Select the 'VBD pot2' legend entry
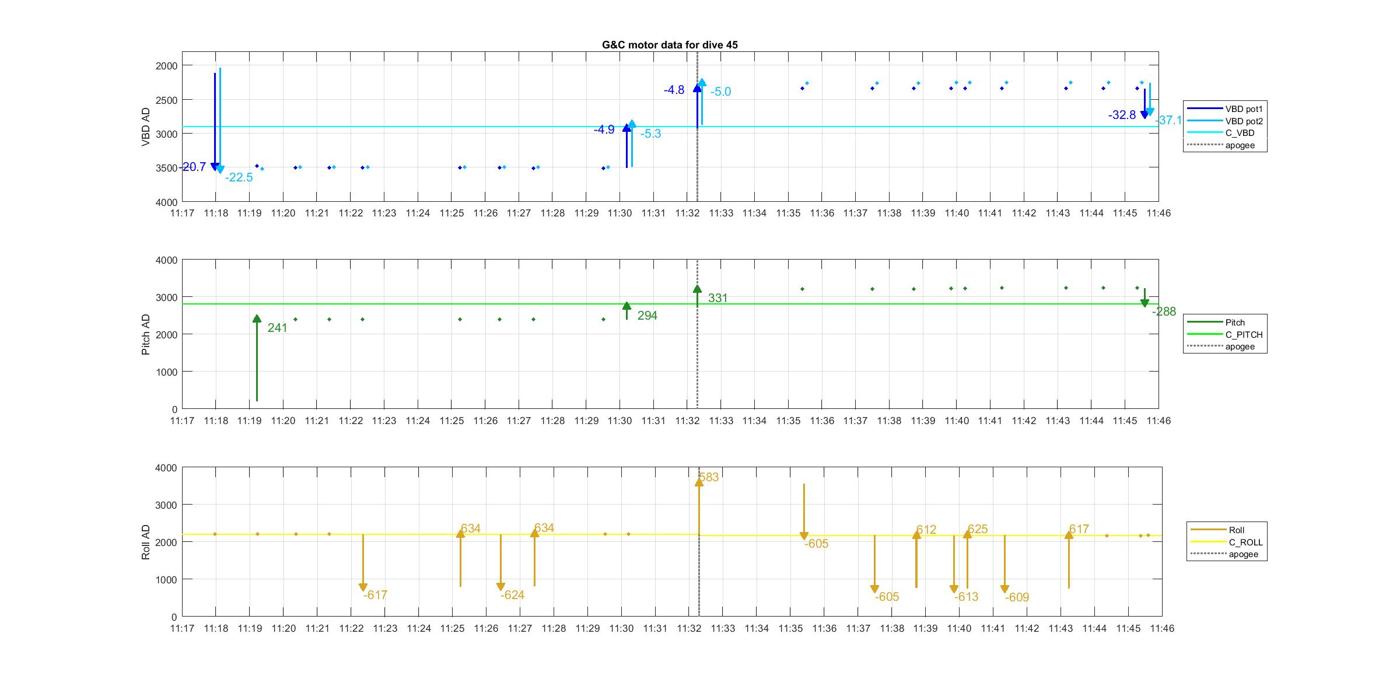Image resolution: width=1400 pixels, height=693 pixels. coord(1227,120)
